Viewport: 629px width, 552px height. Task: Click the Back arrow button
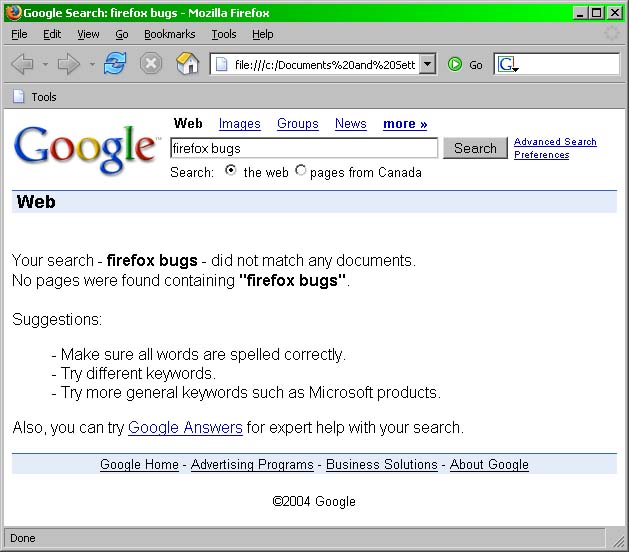coord(22,64)
